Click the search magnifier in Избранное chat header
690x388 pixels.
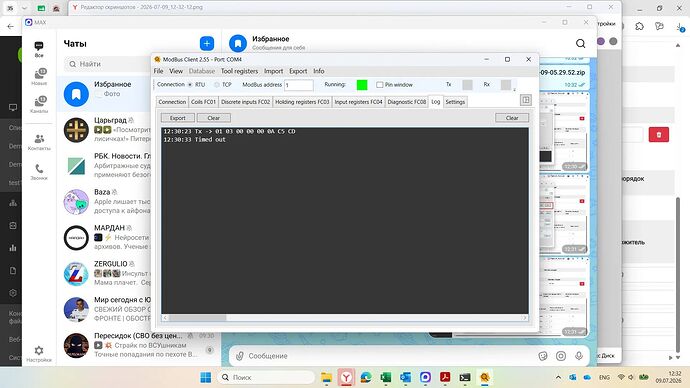580,43
